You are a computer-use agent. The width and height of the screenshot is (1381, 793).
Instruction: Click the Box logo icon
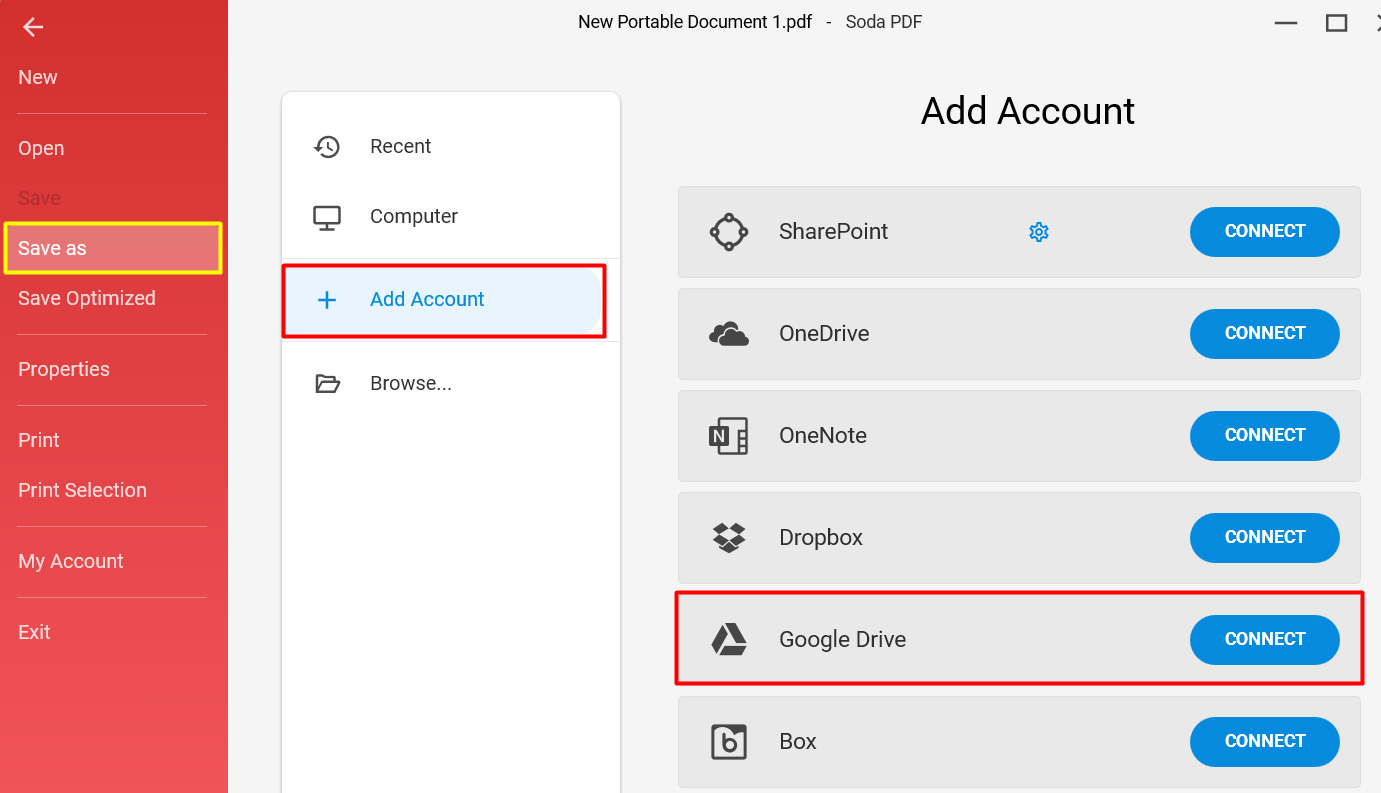point(729,742)
